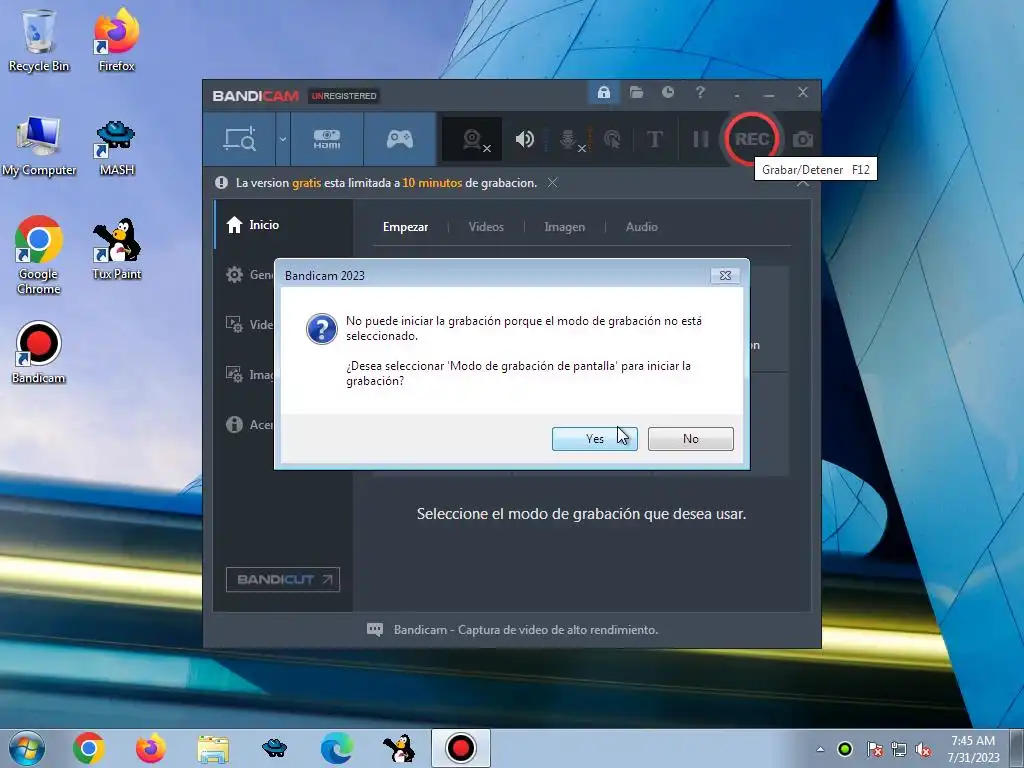Viewport: 1024px width, 768px height.
Task: Open General settings gear sidebar item
Action: tap(249, 275)
